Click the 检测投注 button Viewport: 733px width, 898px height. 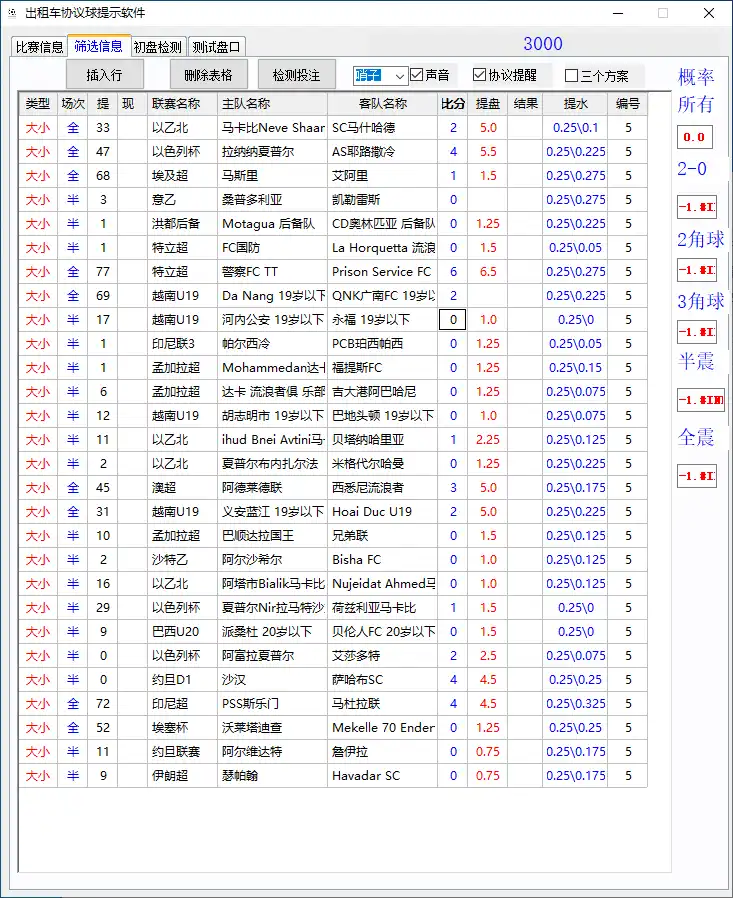[x=290, y=75]
